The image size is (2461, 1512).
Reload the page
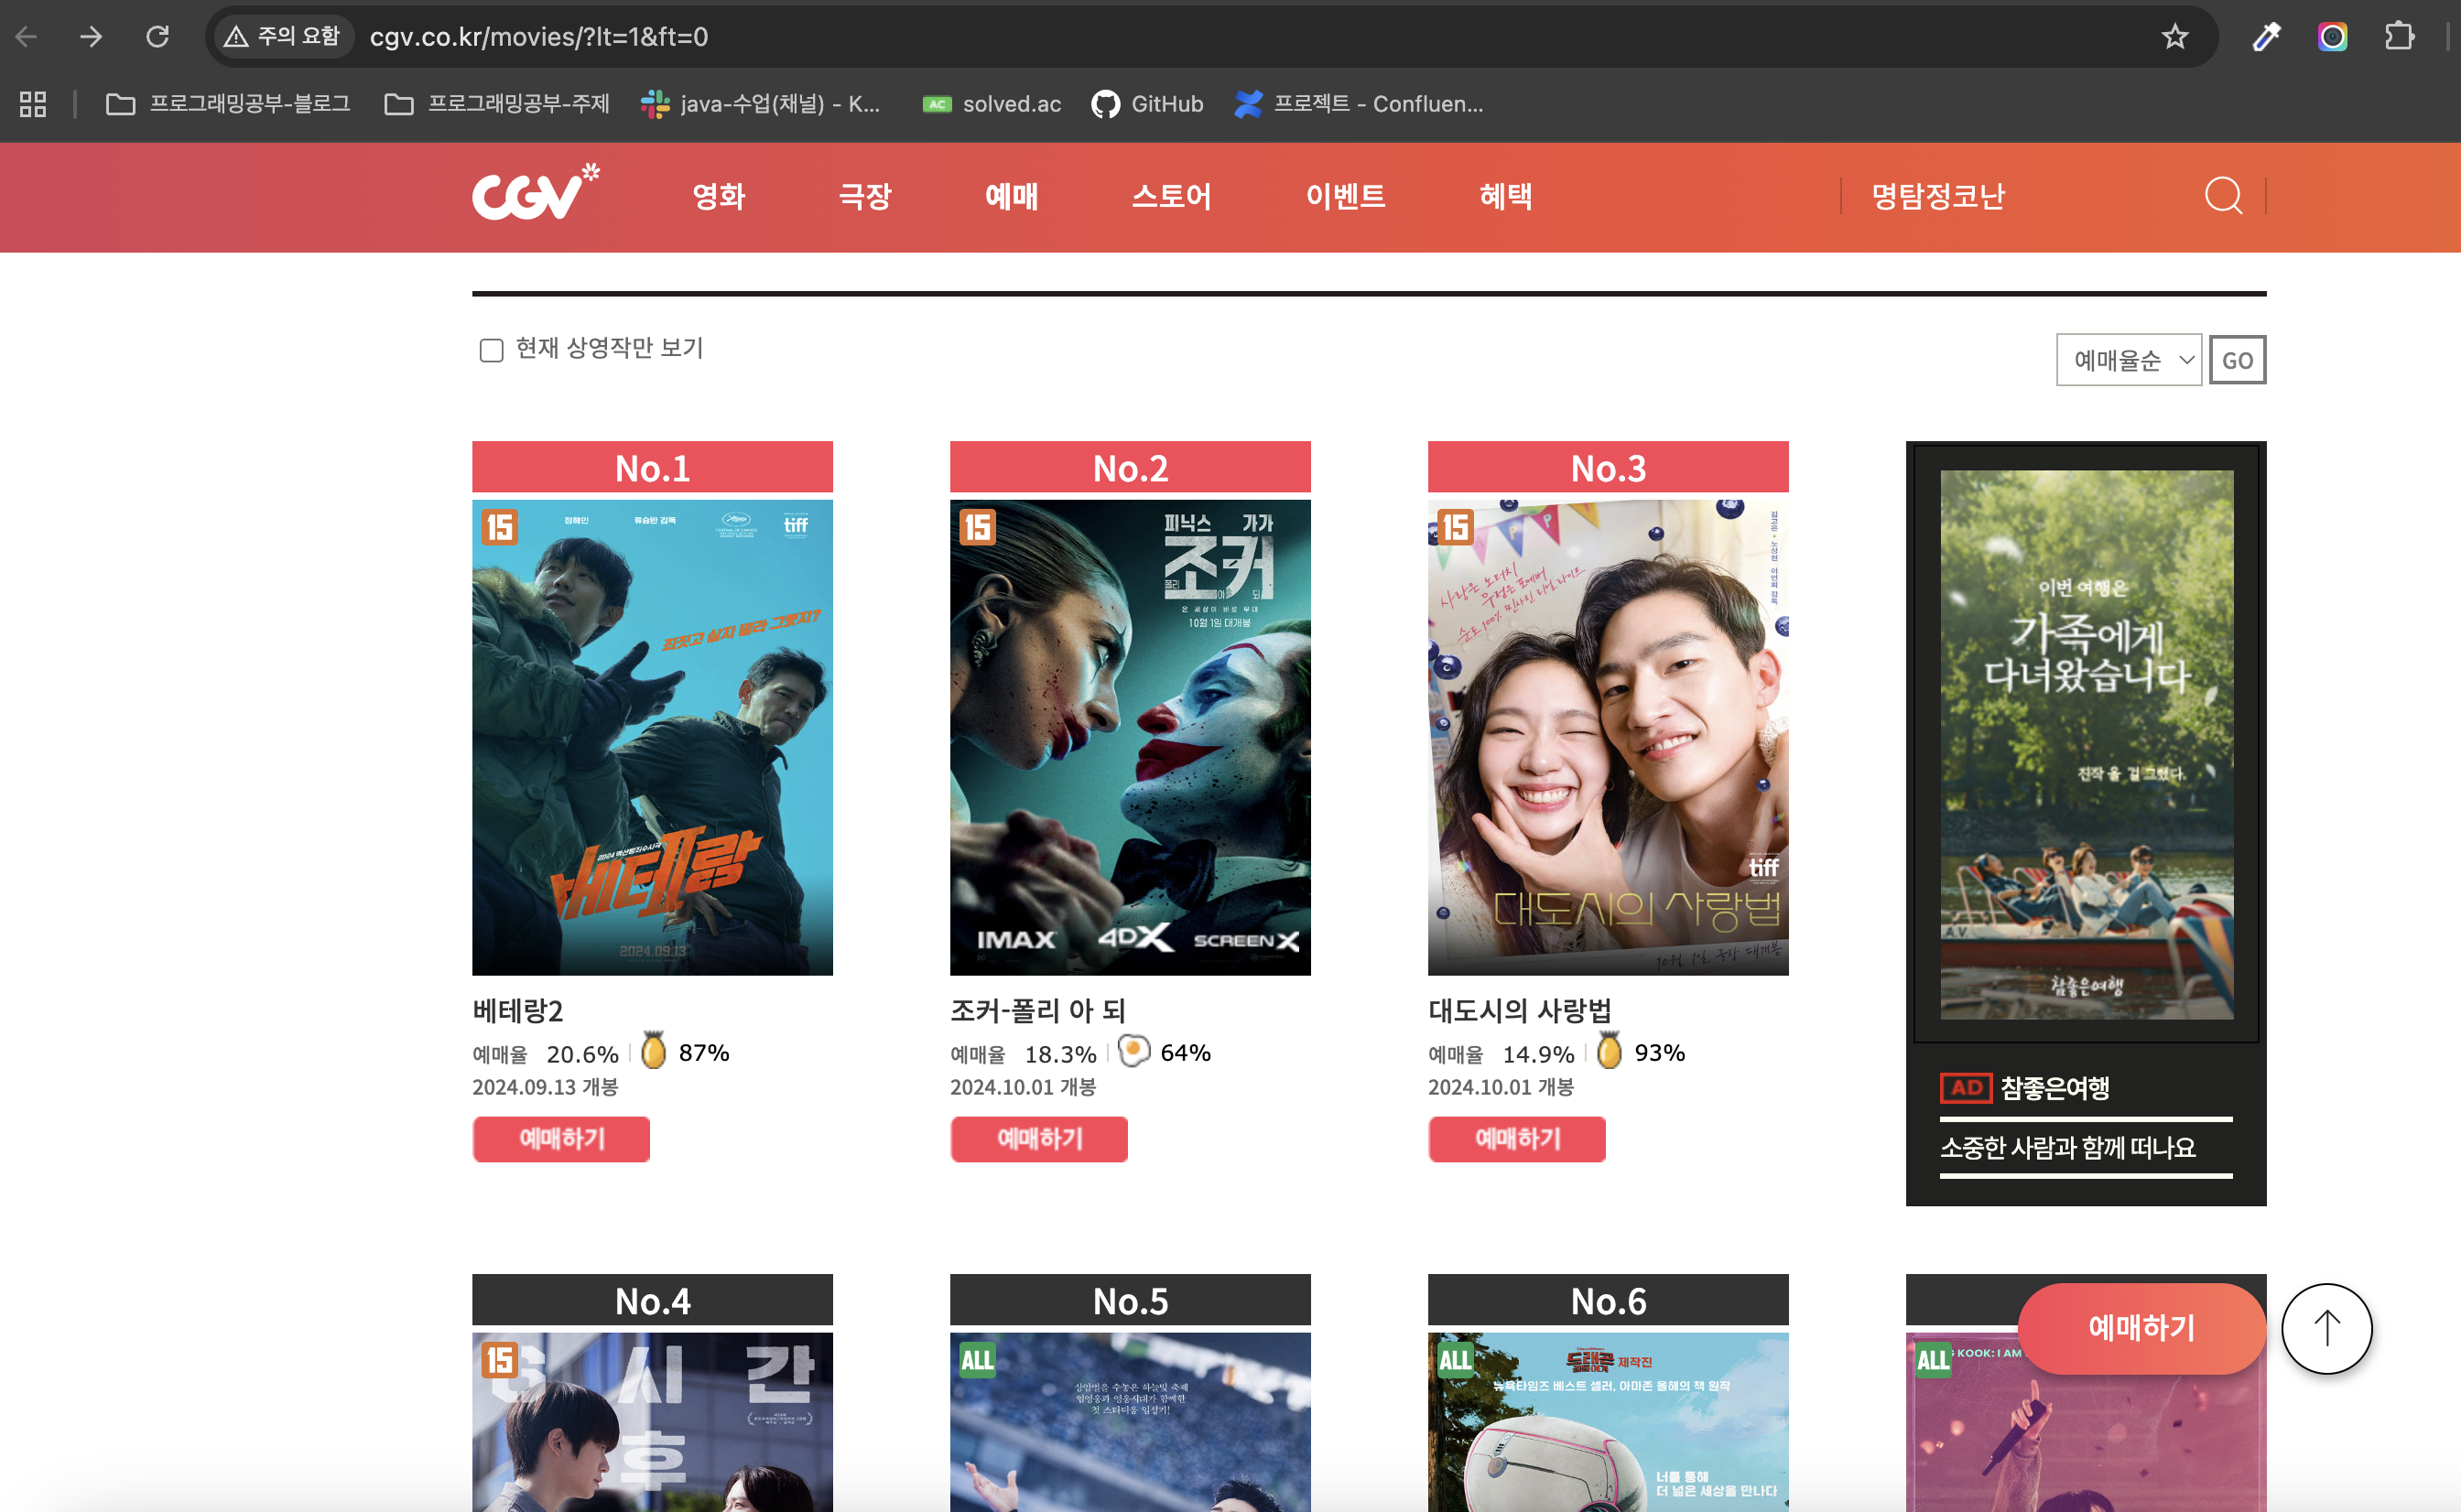[x=157, y=37]
